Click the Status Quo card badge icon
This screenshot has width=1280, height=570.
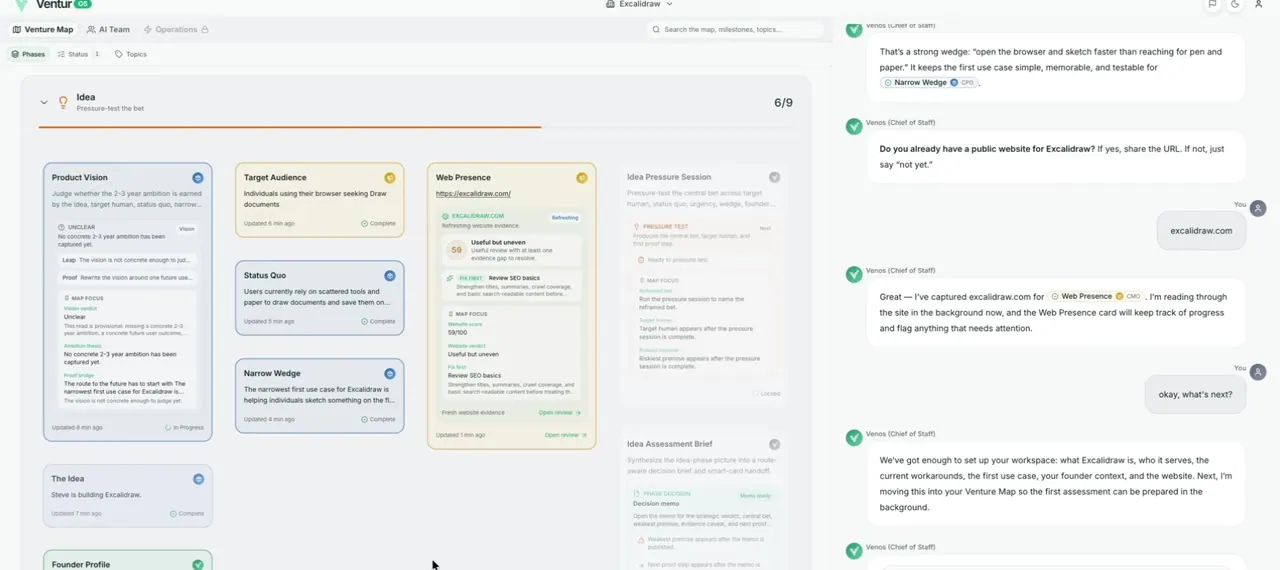[x=390, y=276]
